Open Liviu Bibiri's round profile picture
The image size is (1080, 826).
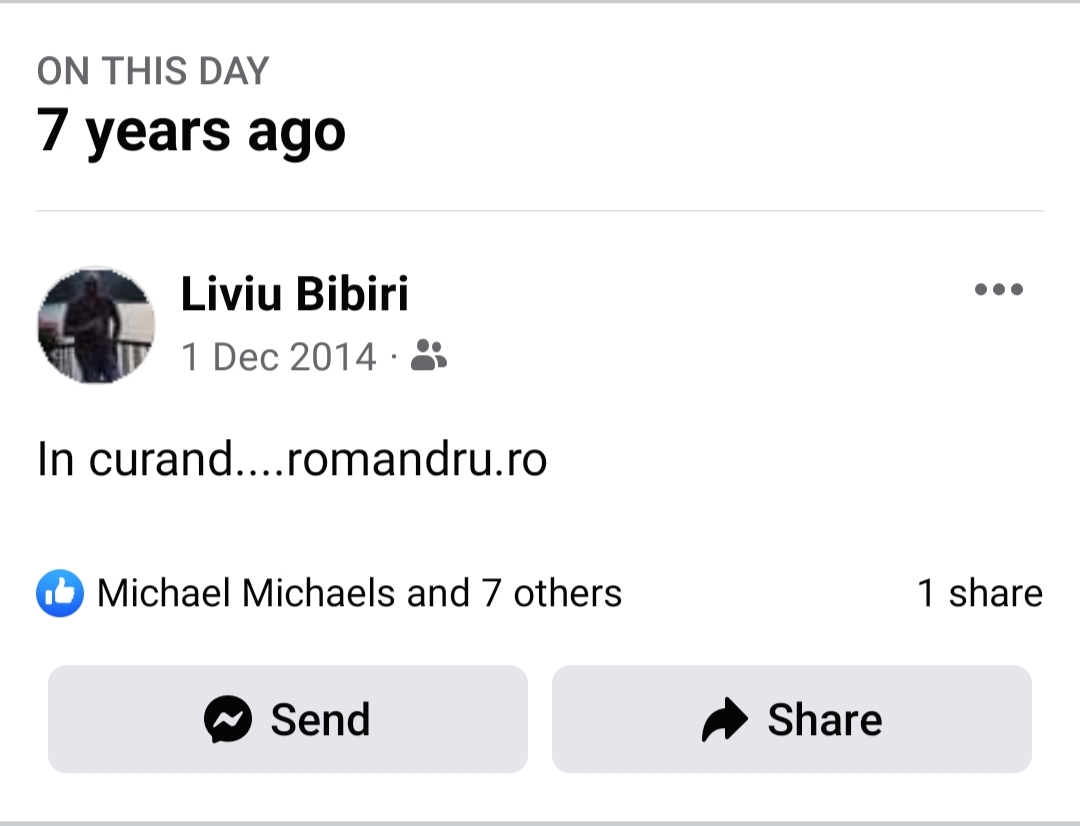(96, 325)
